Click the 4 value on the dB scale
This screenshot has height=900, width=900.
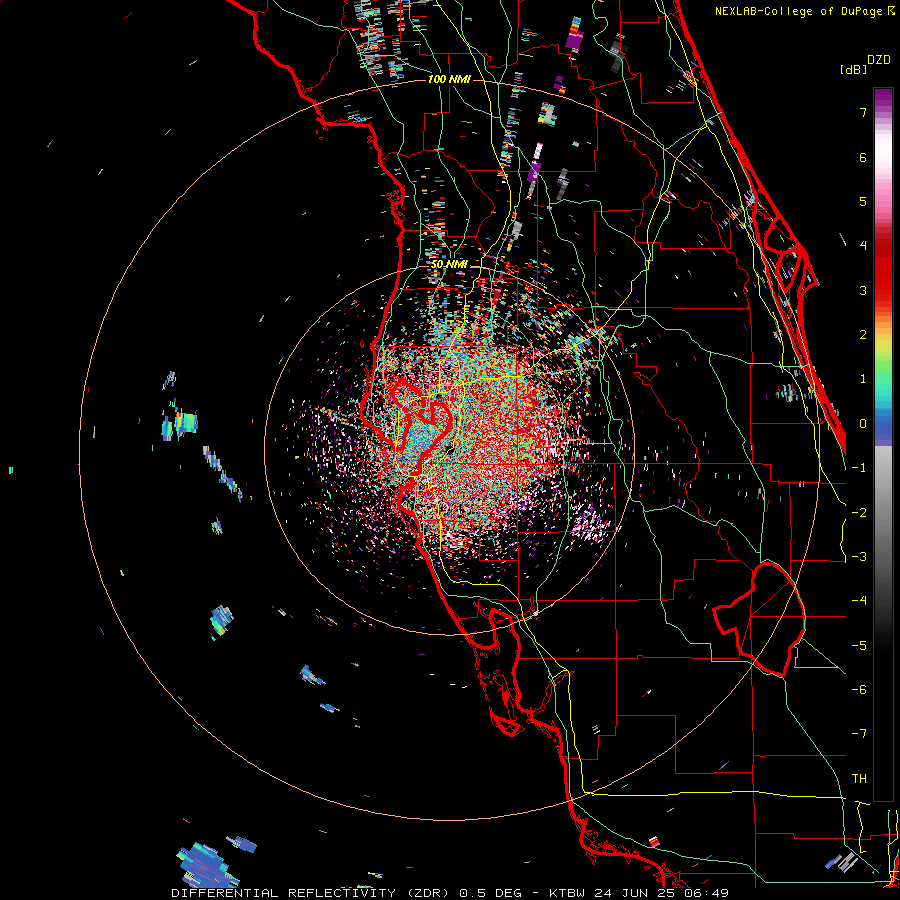pyautogui.click(x=863, y=246)
